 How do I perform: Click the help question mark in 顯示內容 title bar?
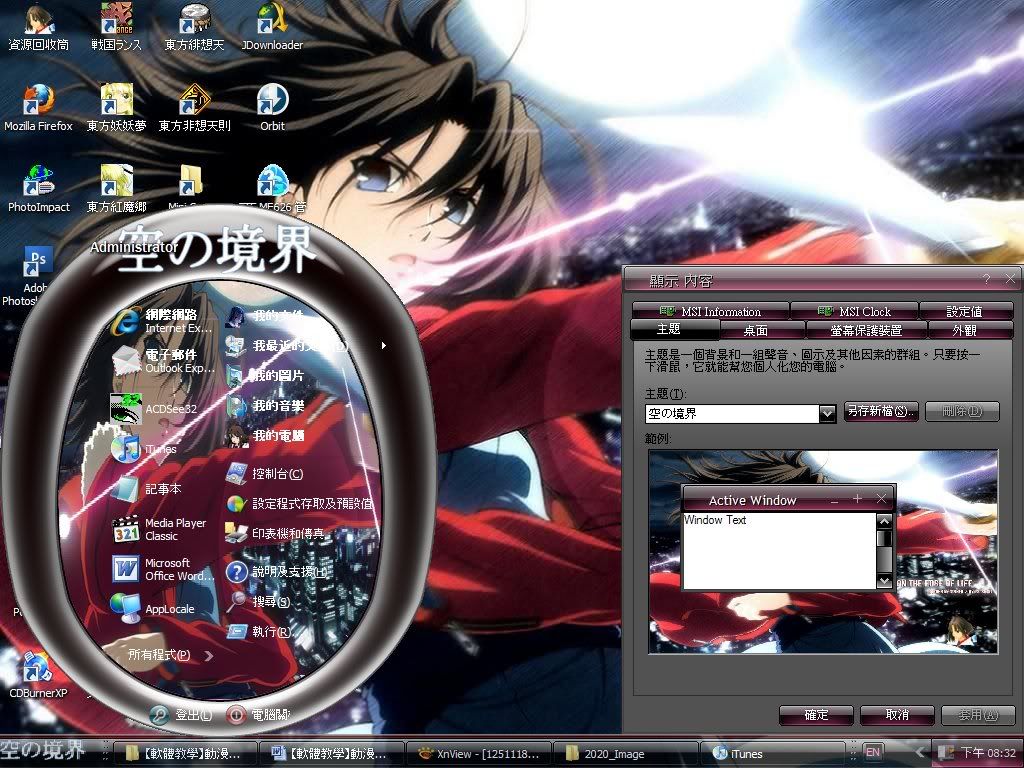[x=986, y=280]
